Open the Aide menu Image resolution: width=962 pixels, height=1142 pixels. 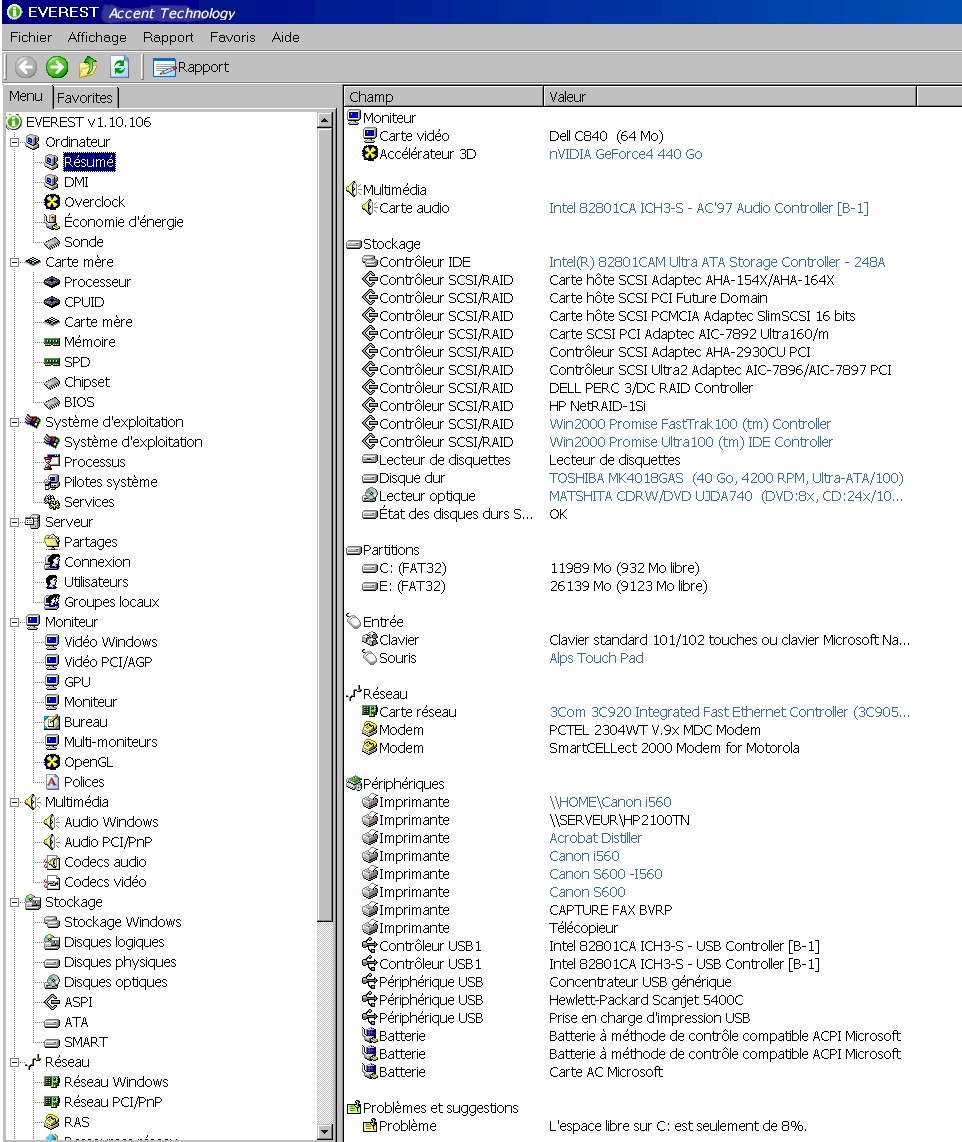click(x=285, y=37)
